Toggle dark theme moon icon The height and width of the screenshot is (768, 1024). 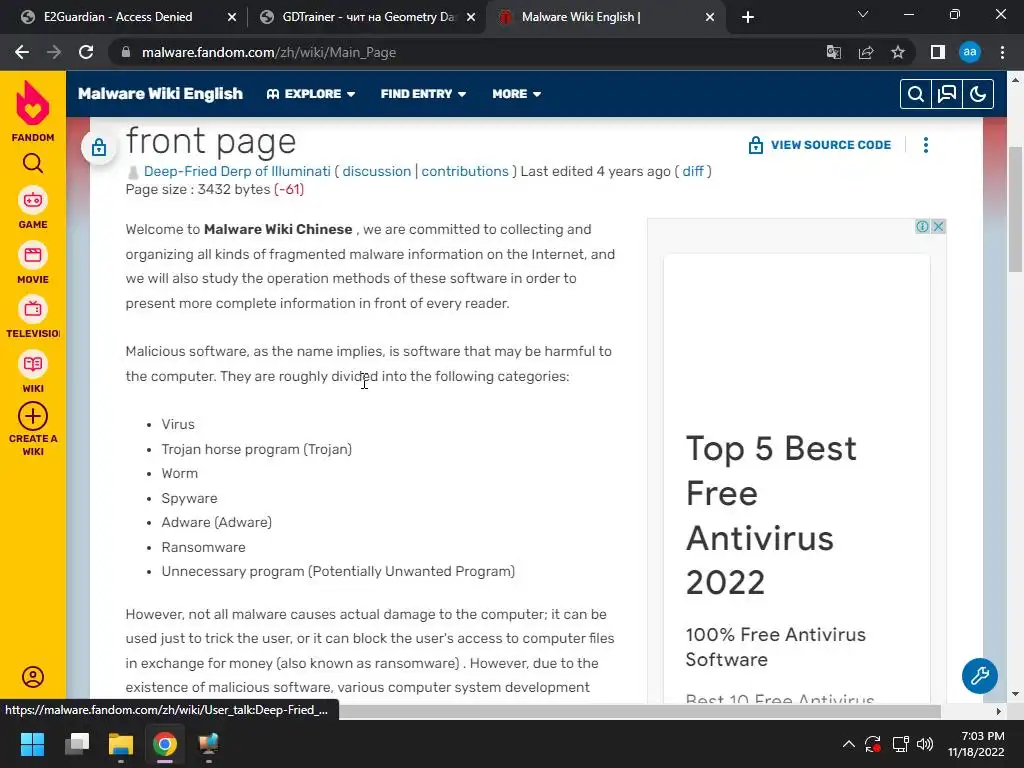978,94
